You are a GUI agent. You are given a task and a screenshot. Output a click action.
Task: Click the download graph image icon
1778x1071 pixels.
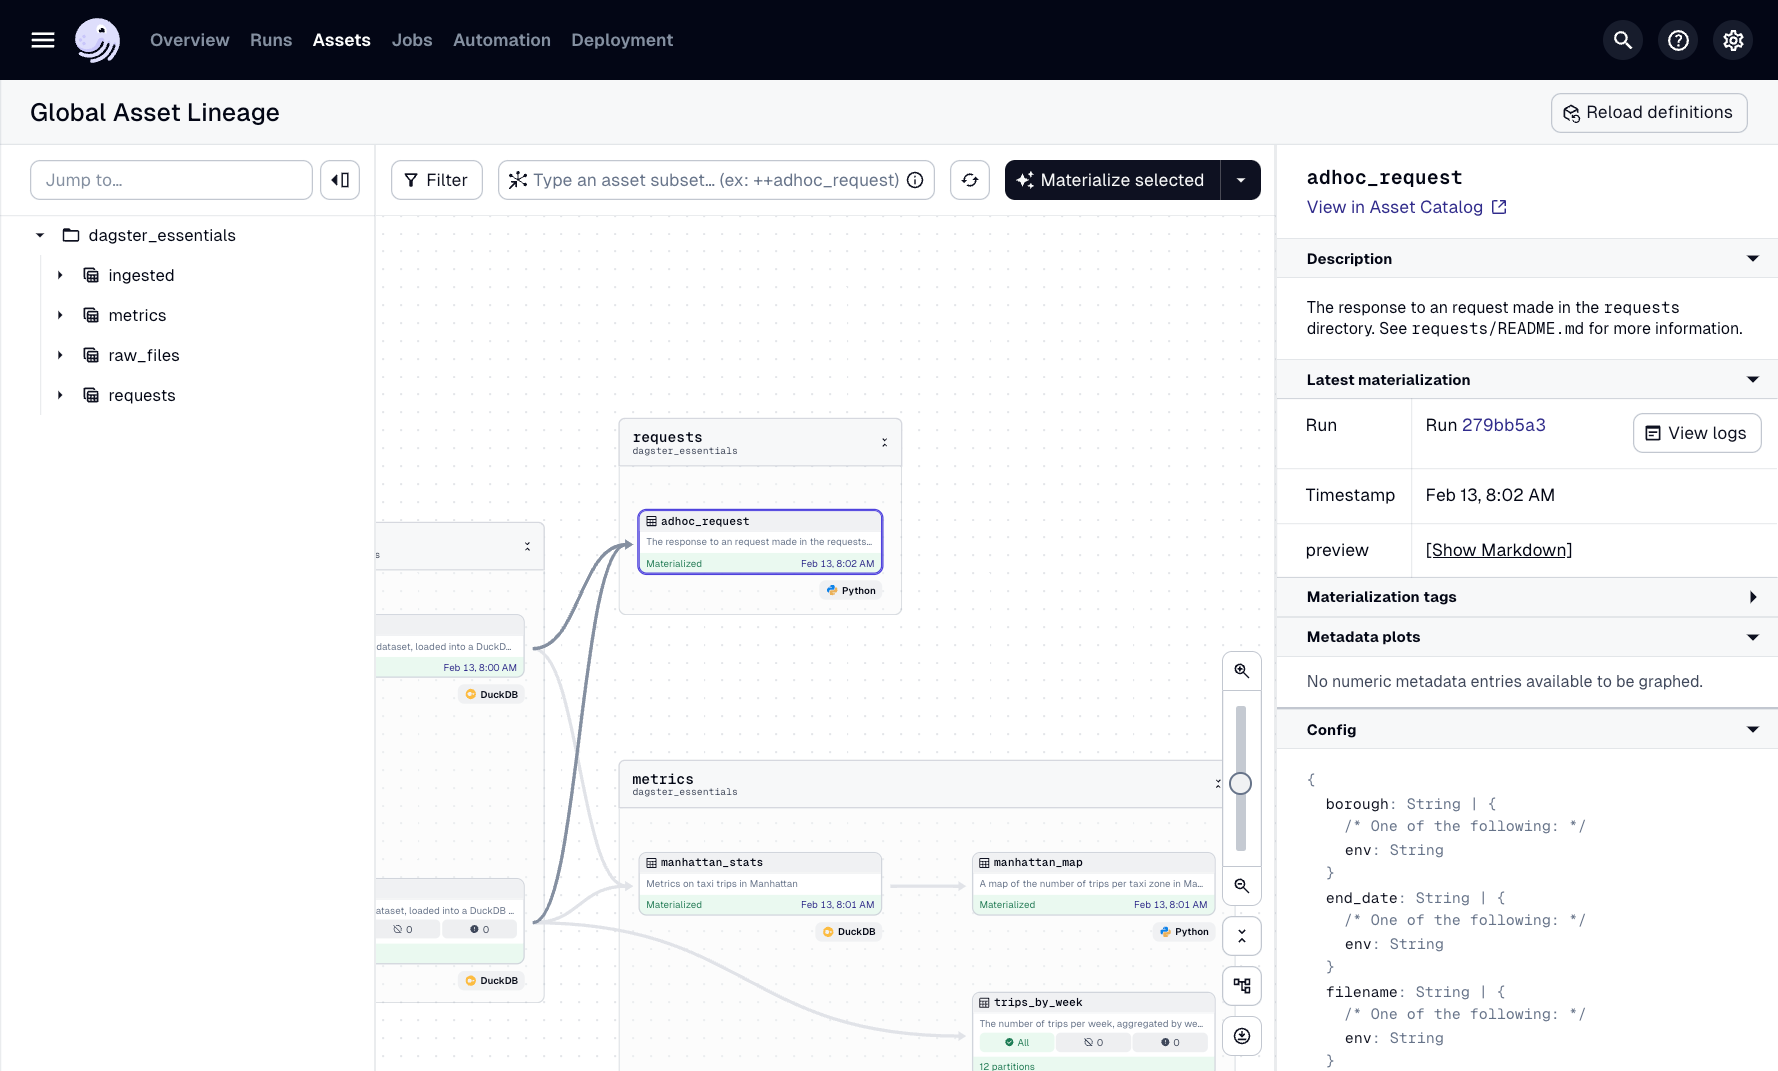coord(1242,1036)
